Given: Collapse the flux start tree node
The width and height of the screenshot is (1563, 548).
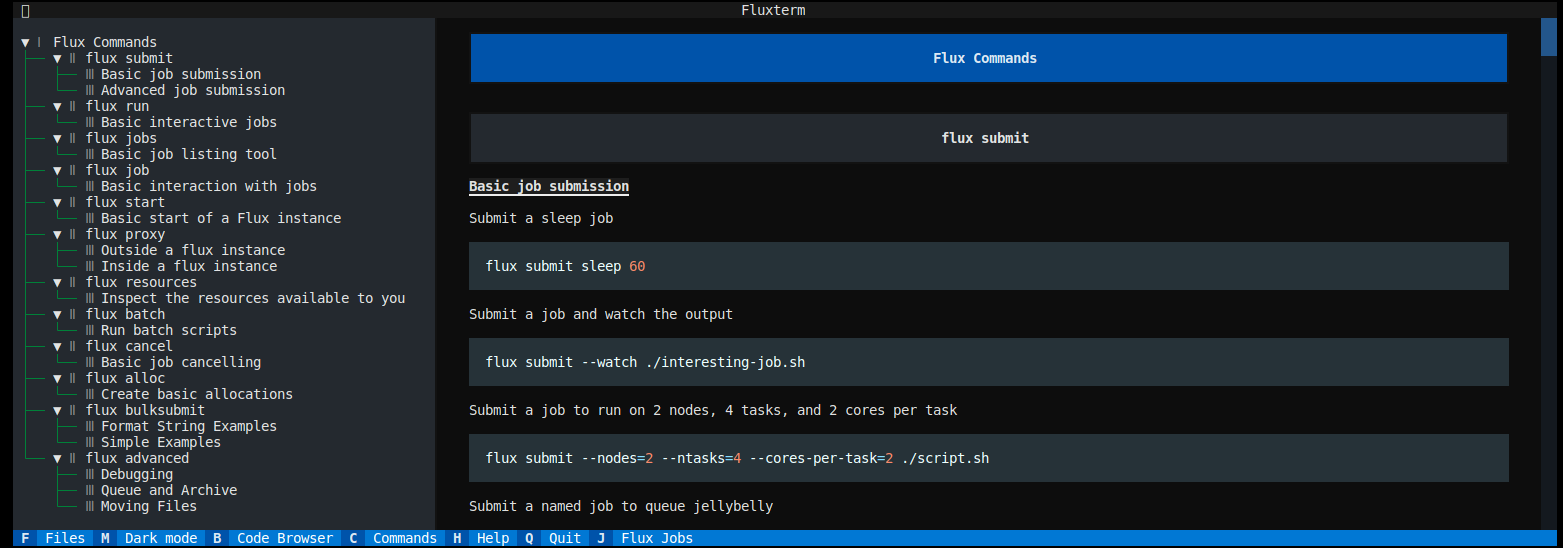Looking at the screenshot, I should 57,202.
